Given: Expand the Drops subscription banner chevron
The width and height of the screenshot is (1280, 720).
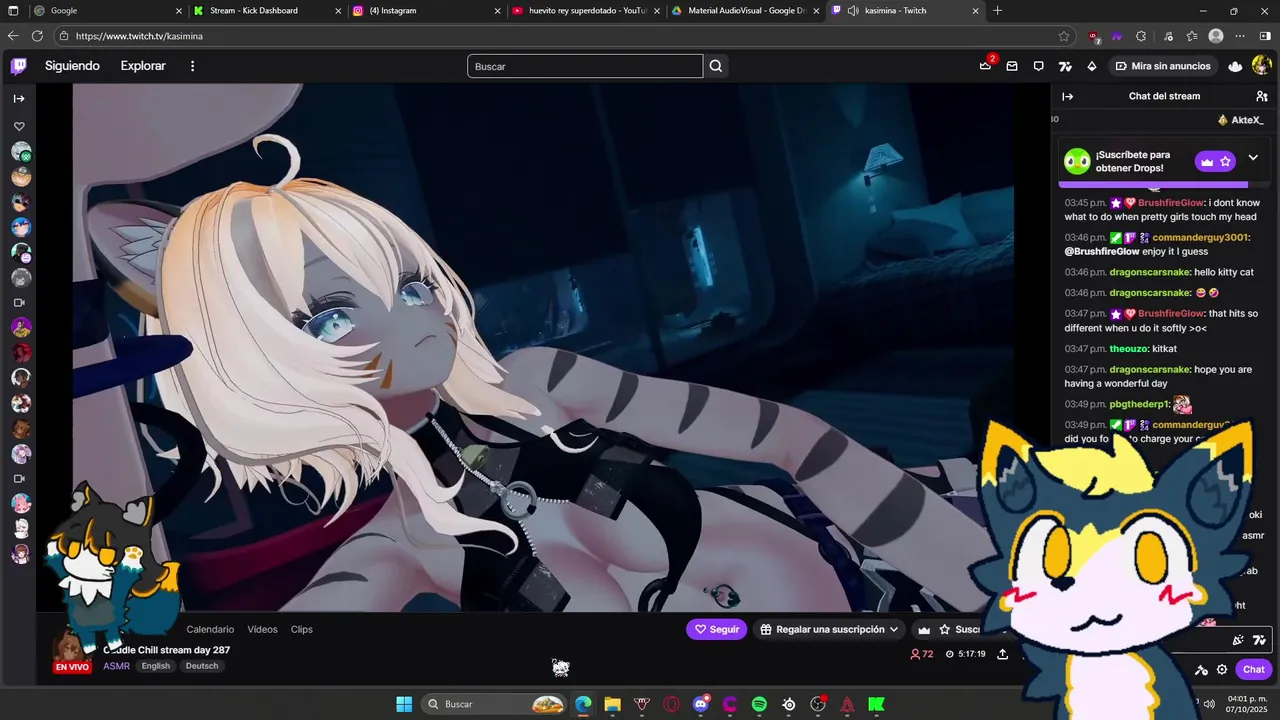Looking at the screenshot, I should (1253, 158).
